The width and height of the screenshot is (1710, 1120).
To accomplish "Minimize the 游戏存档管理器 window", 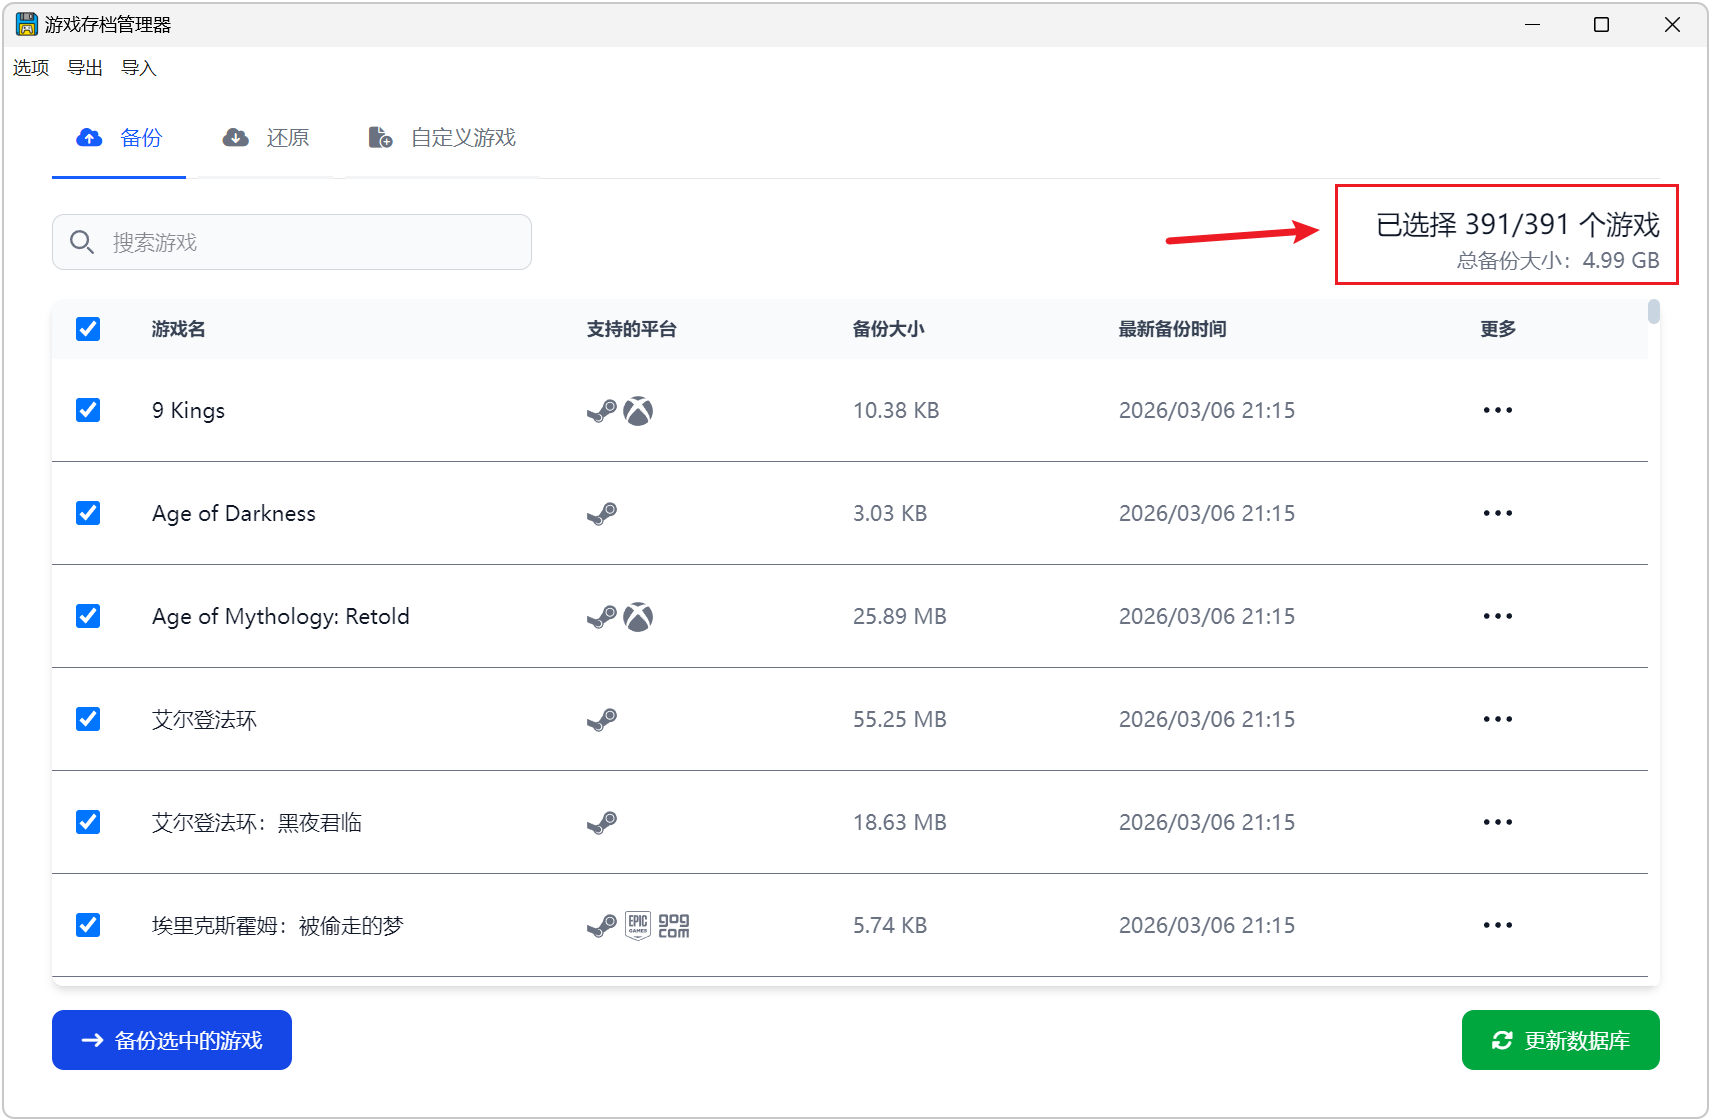I will pos(1532,24).
